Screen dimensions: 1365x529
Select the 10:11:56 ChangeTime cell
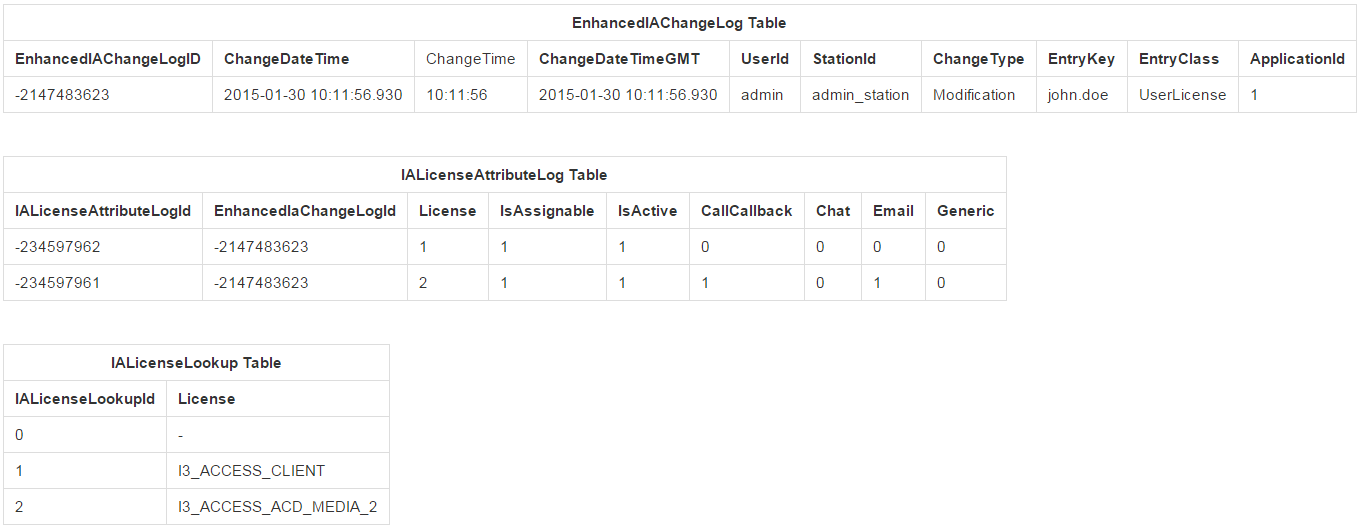(456, 95)
